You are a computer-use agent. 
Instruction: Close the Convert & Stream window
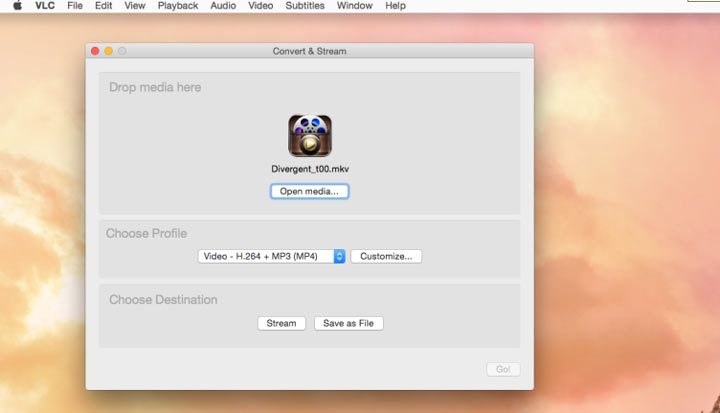[95, 51]
